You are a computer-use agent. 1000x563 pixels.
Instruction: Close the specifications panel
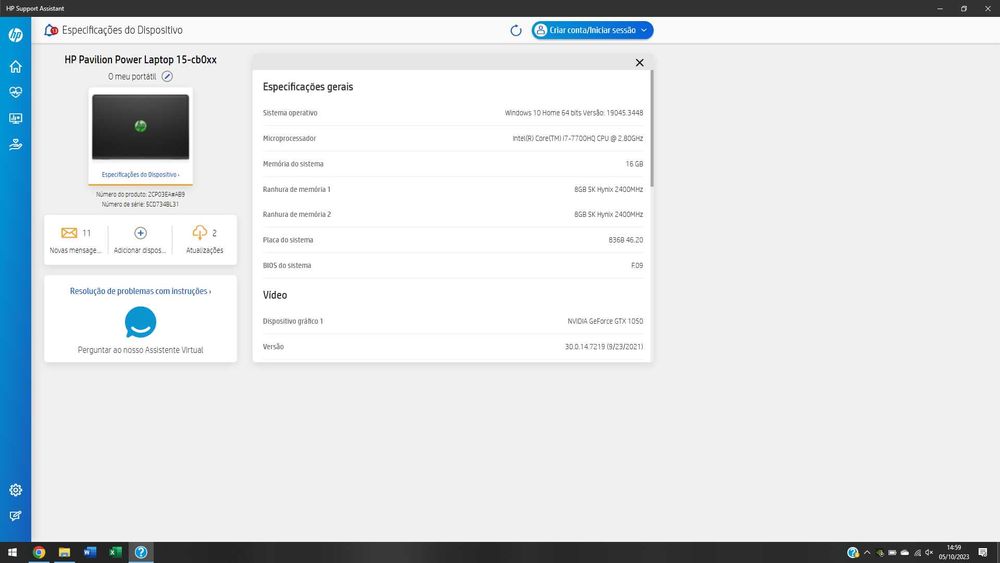tap(640, 62)
